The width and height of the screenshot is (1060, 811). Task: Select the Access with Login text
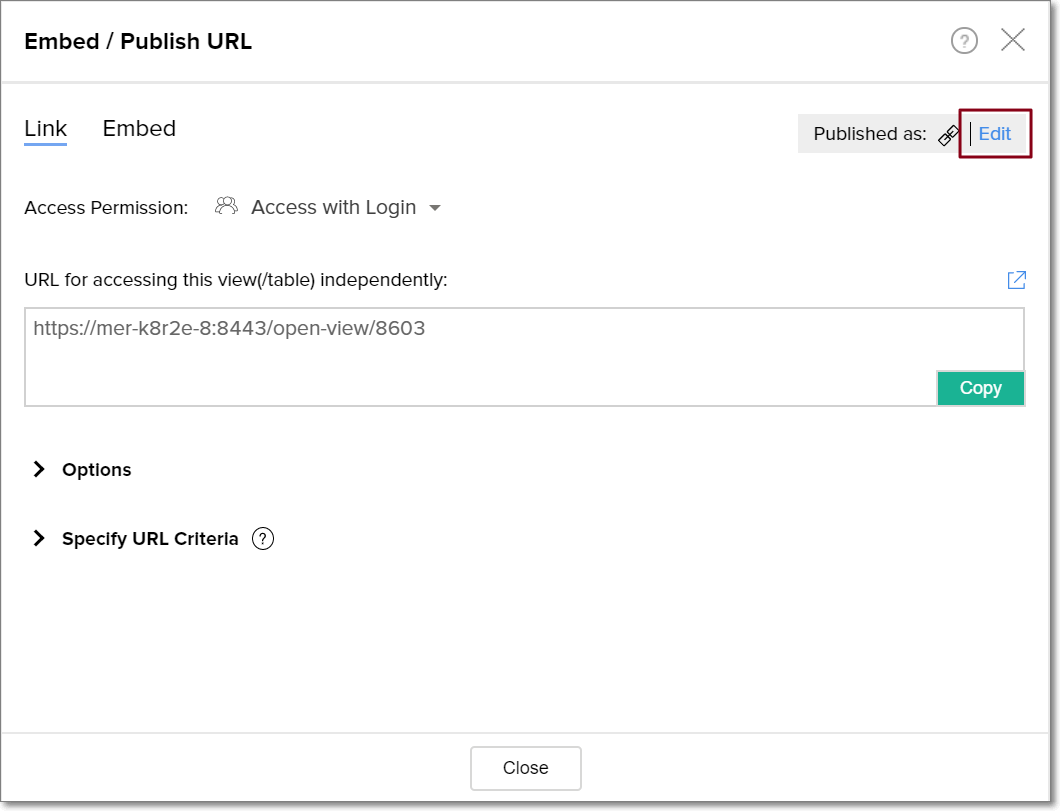(x=333, y=207)
